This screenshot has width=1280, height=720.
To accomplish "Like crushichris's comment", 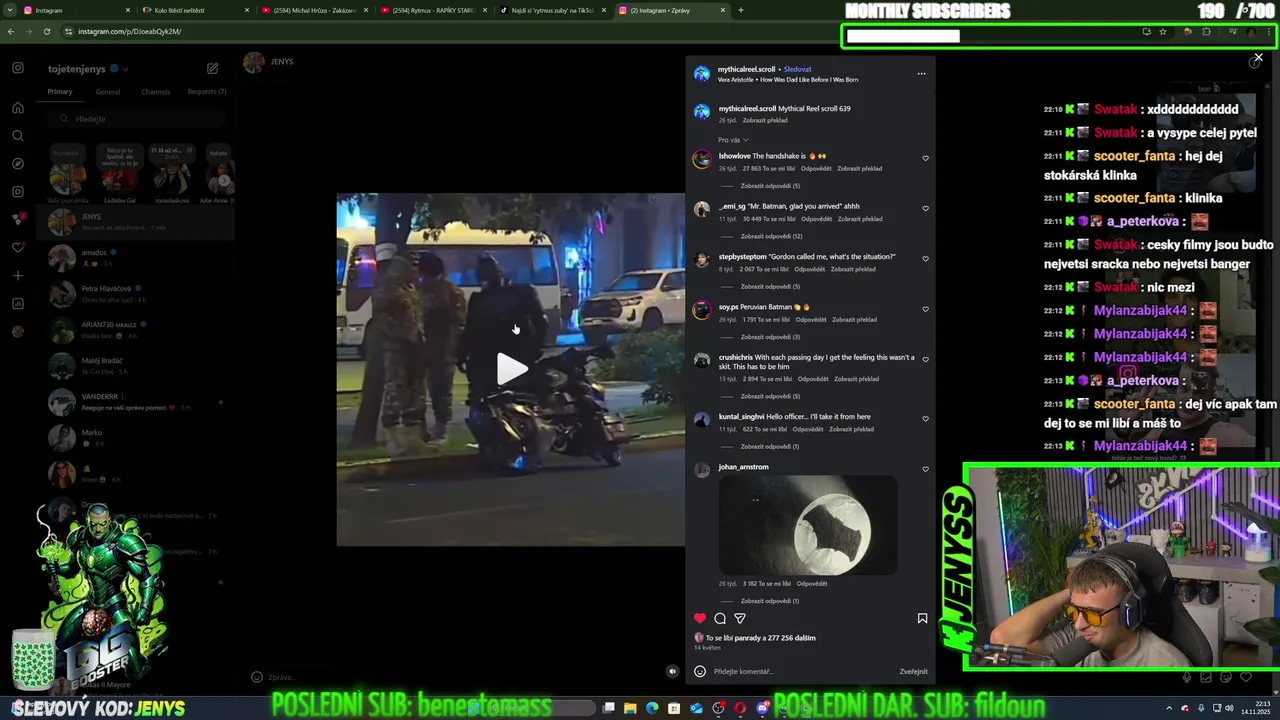I will tap(925, 359).
